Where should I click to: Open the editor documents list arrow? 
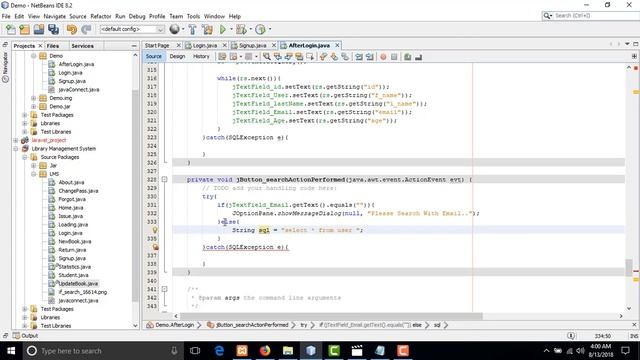click(x=627, y=44)
